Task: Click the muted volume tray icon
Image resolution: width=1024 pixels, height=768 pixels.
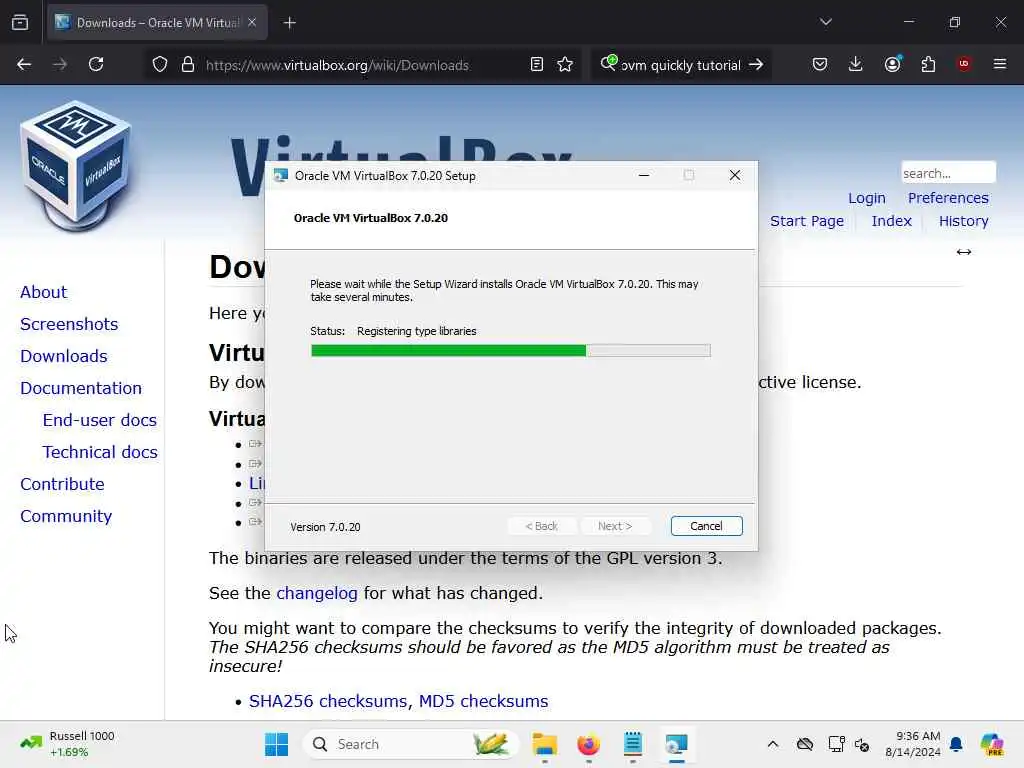Action: pyautogui.click(x=861, y=744)
